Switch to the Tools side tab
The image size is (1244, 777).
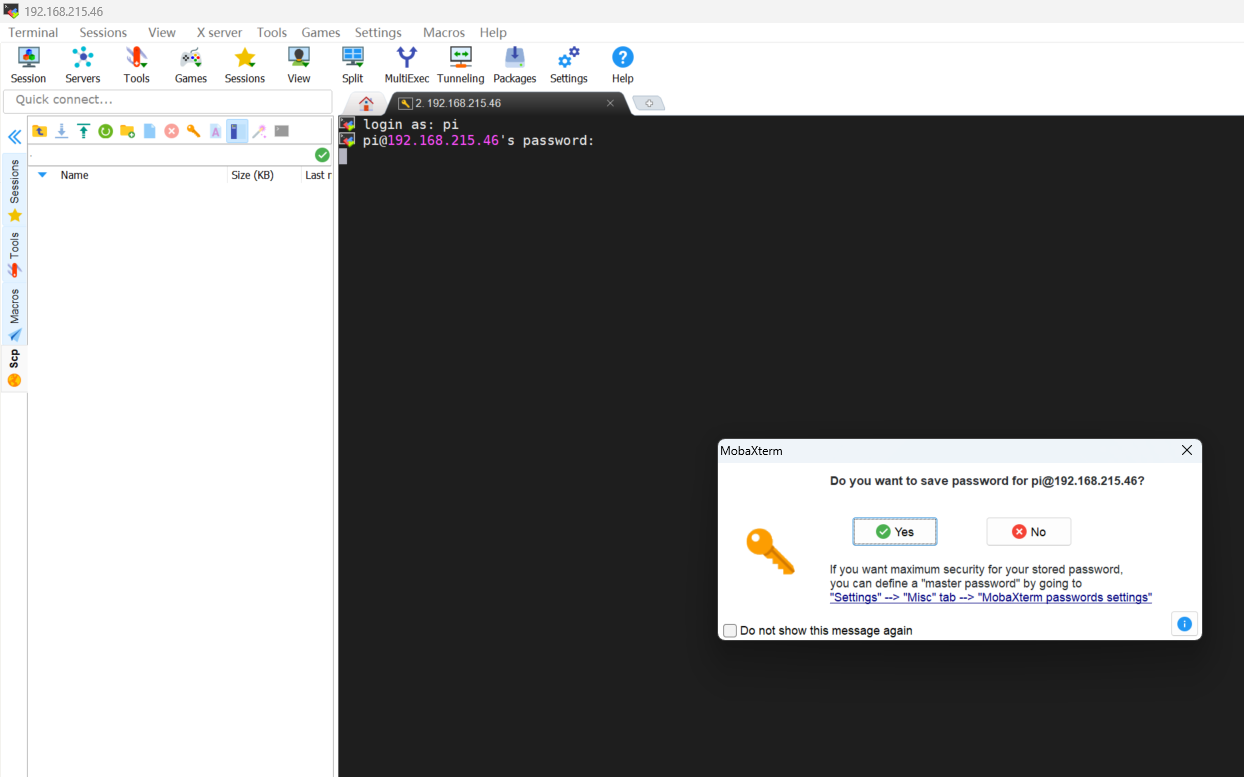coord(14,255)
